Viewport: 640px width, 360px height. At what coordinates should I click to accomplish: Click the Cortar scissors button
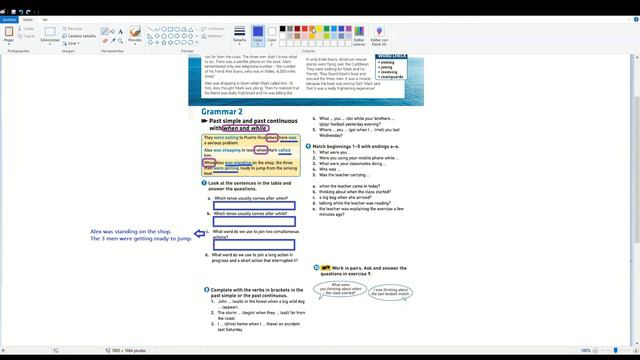[26, 29]
